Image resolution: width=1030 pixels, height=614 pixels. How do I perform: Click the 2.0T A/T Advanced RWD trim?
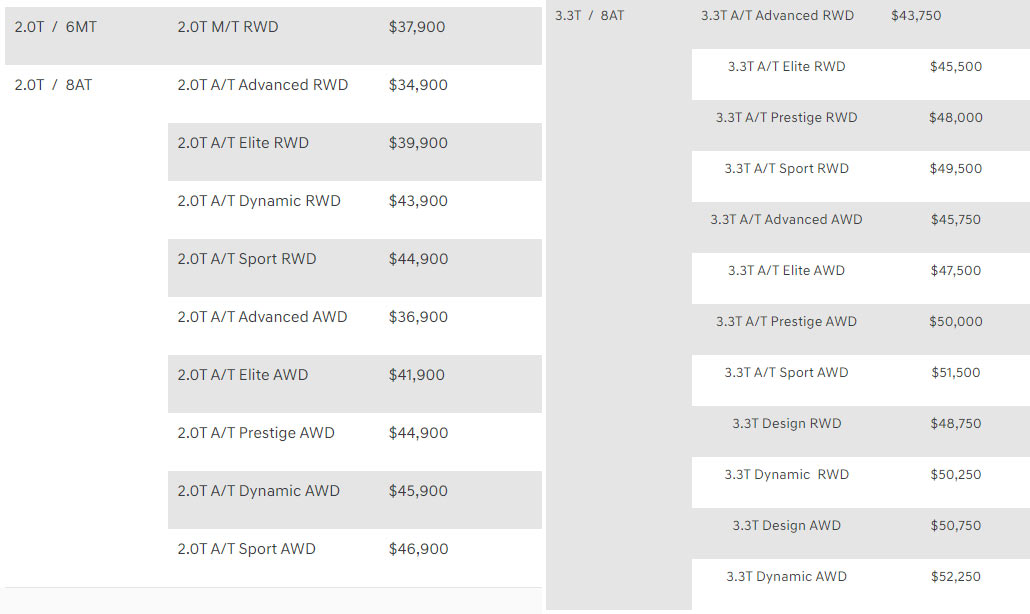[263, 85]
